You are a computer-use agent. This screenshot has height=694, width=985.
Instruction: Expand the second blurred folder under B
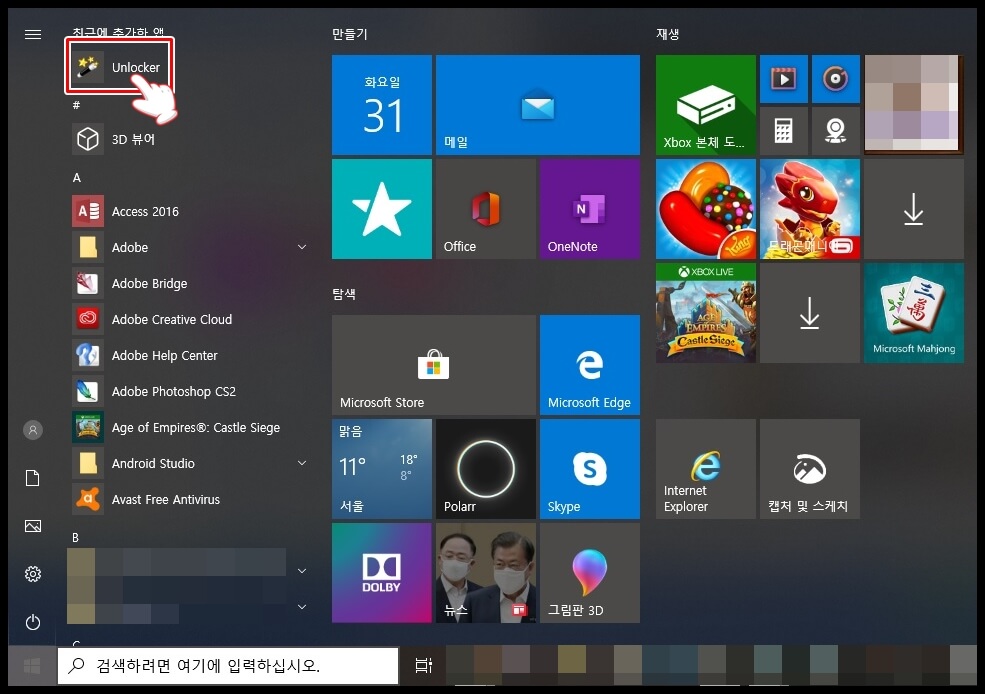click(x=302, y=607)
